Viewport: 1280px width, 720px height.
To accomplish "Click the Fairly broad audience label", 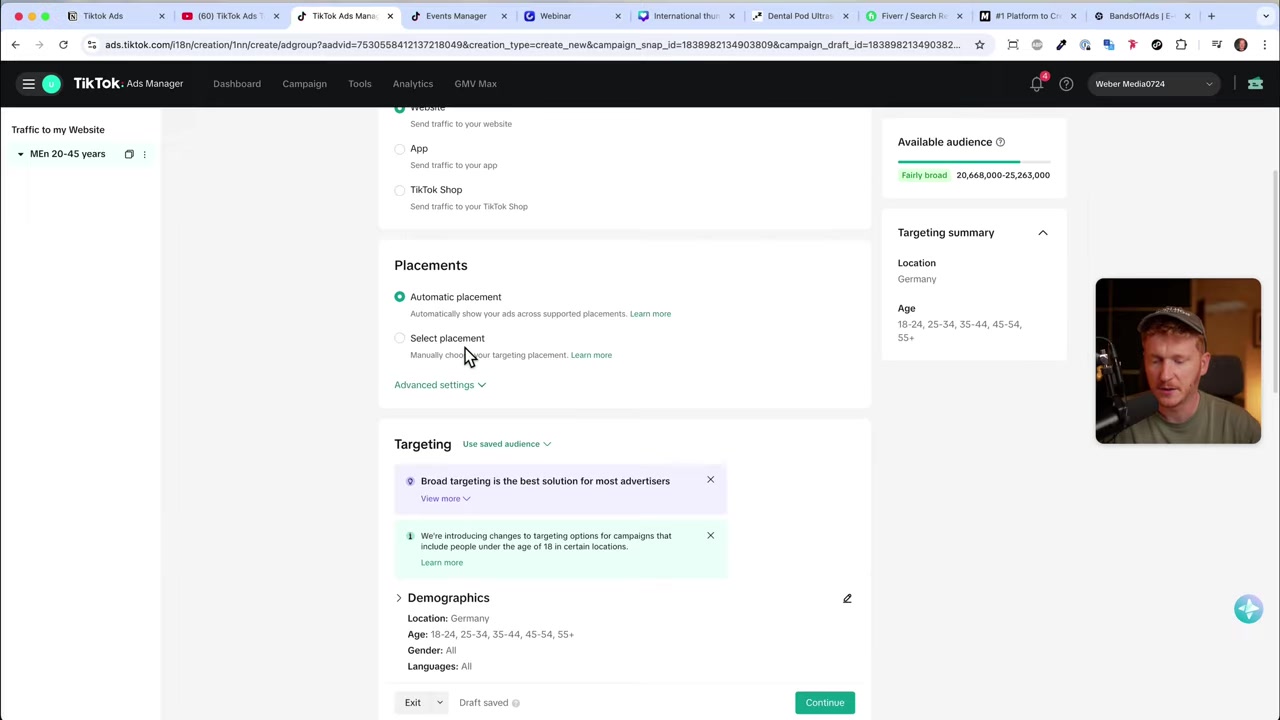I will pyautogui.click(x=924, y=175).
